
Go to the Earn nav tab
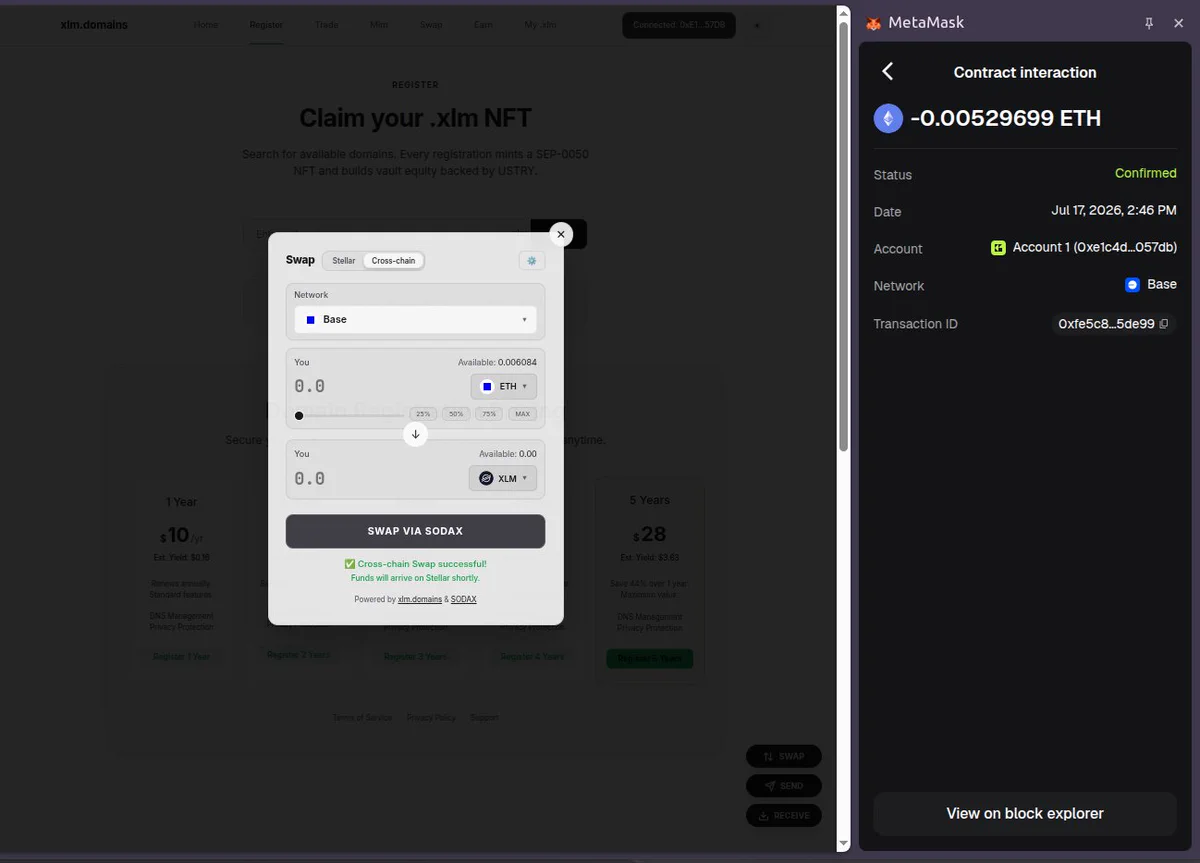[483, 25]
